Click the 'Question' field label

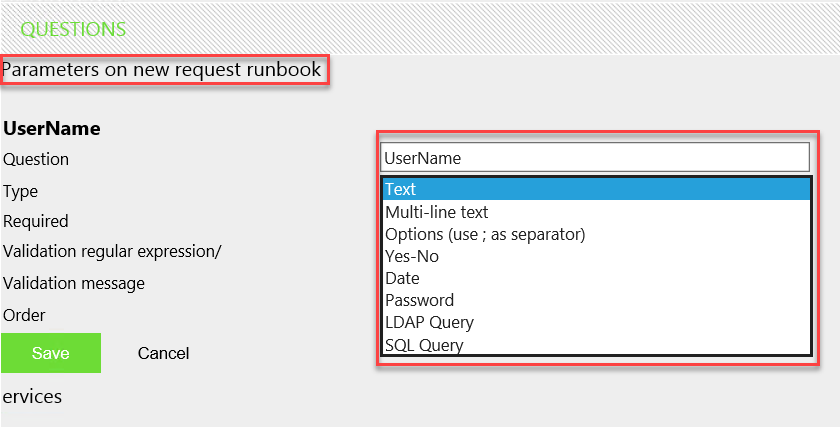point(36,159)
